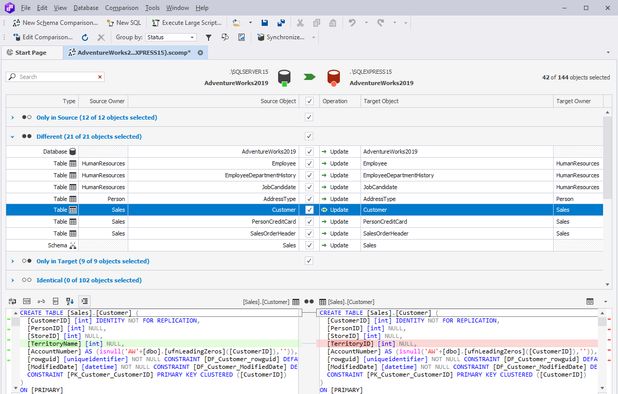Open a New SQL document
This screenshot has height=394, width=618.
(x=124, y=23)
